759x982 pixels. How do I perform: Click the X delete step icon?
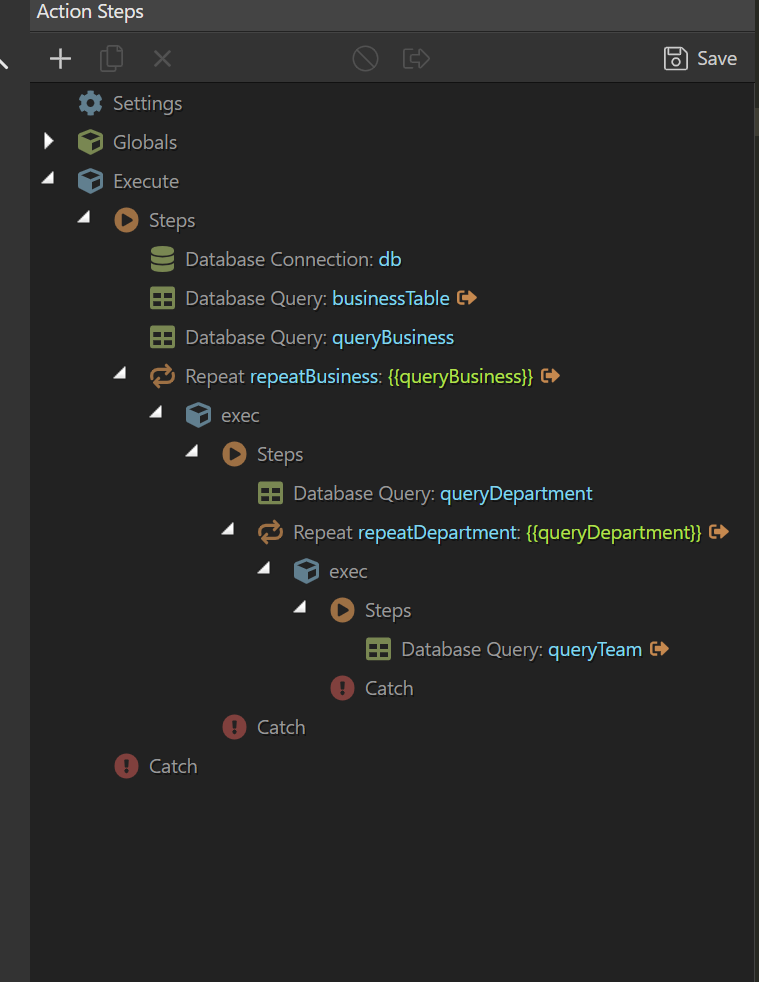click(162, 59)
